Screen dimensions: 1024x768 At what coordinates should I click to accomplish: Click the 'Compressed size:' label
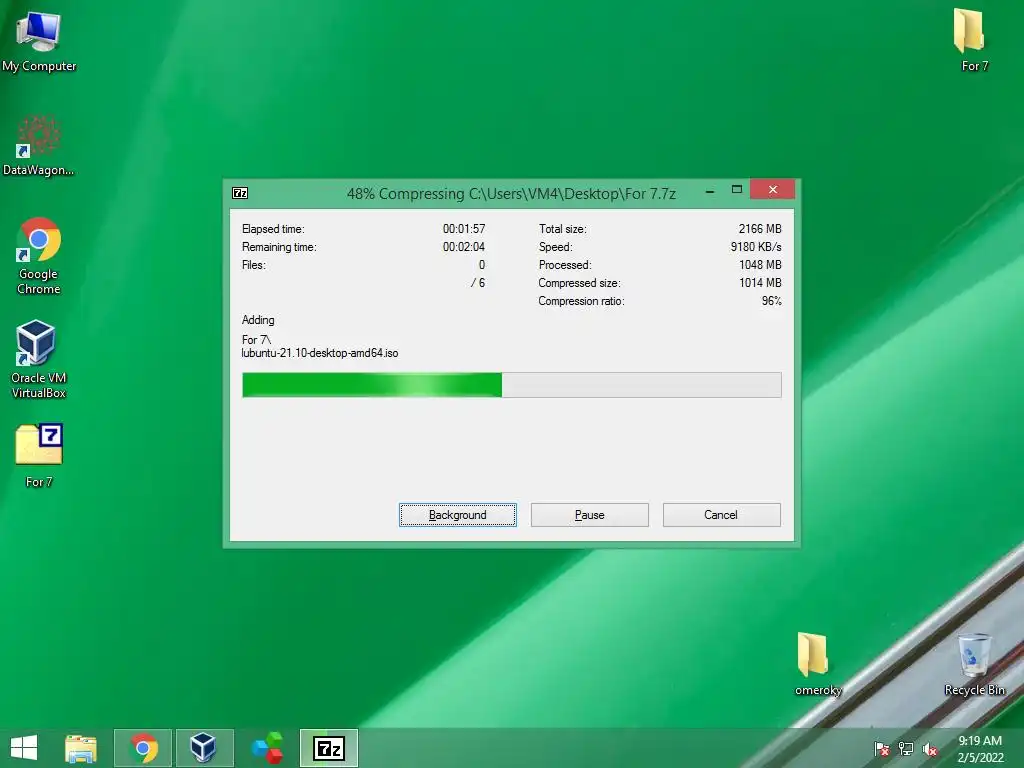[579, 283]
